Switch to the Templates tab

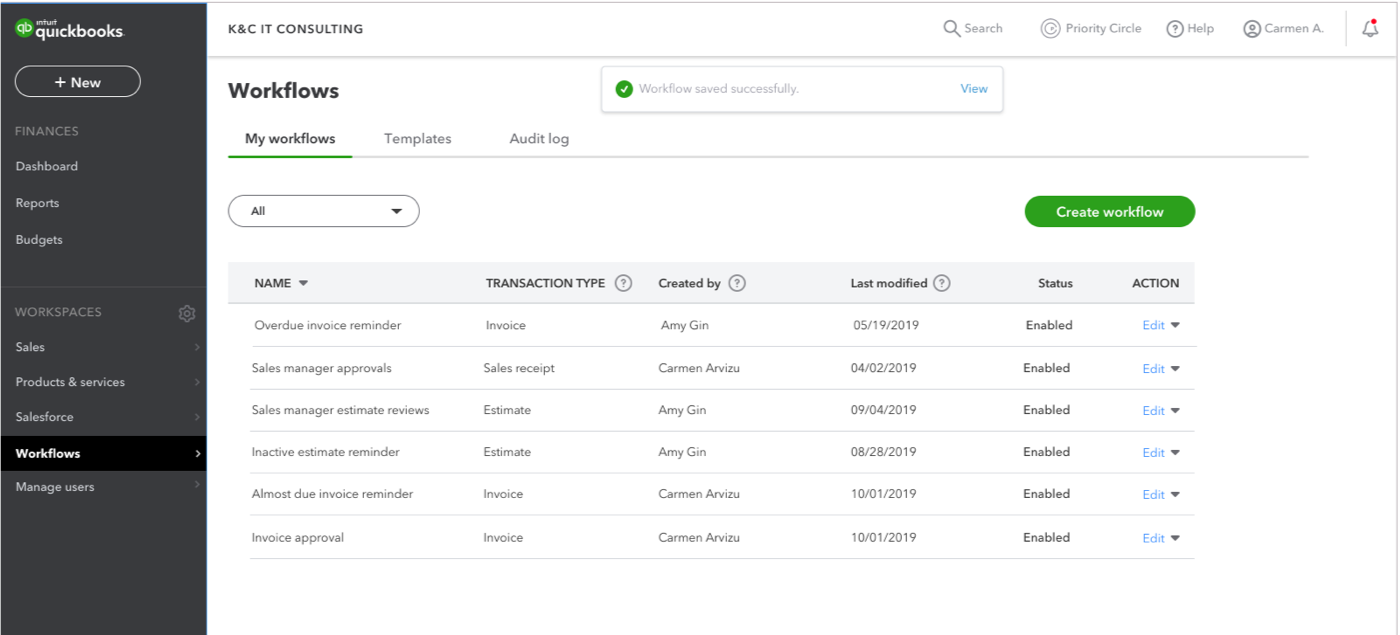click(x=417, y=139)
